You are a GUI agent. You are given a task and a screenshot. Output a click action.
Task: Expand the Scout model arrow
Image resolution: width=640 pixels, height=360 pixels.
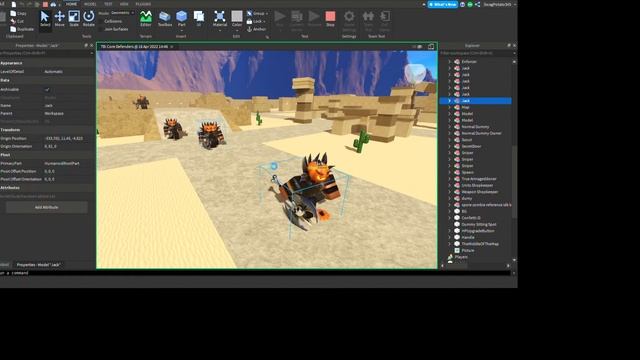pyautogui.click(x=449, y=140)
